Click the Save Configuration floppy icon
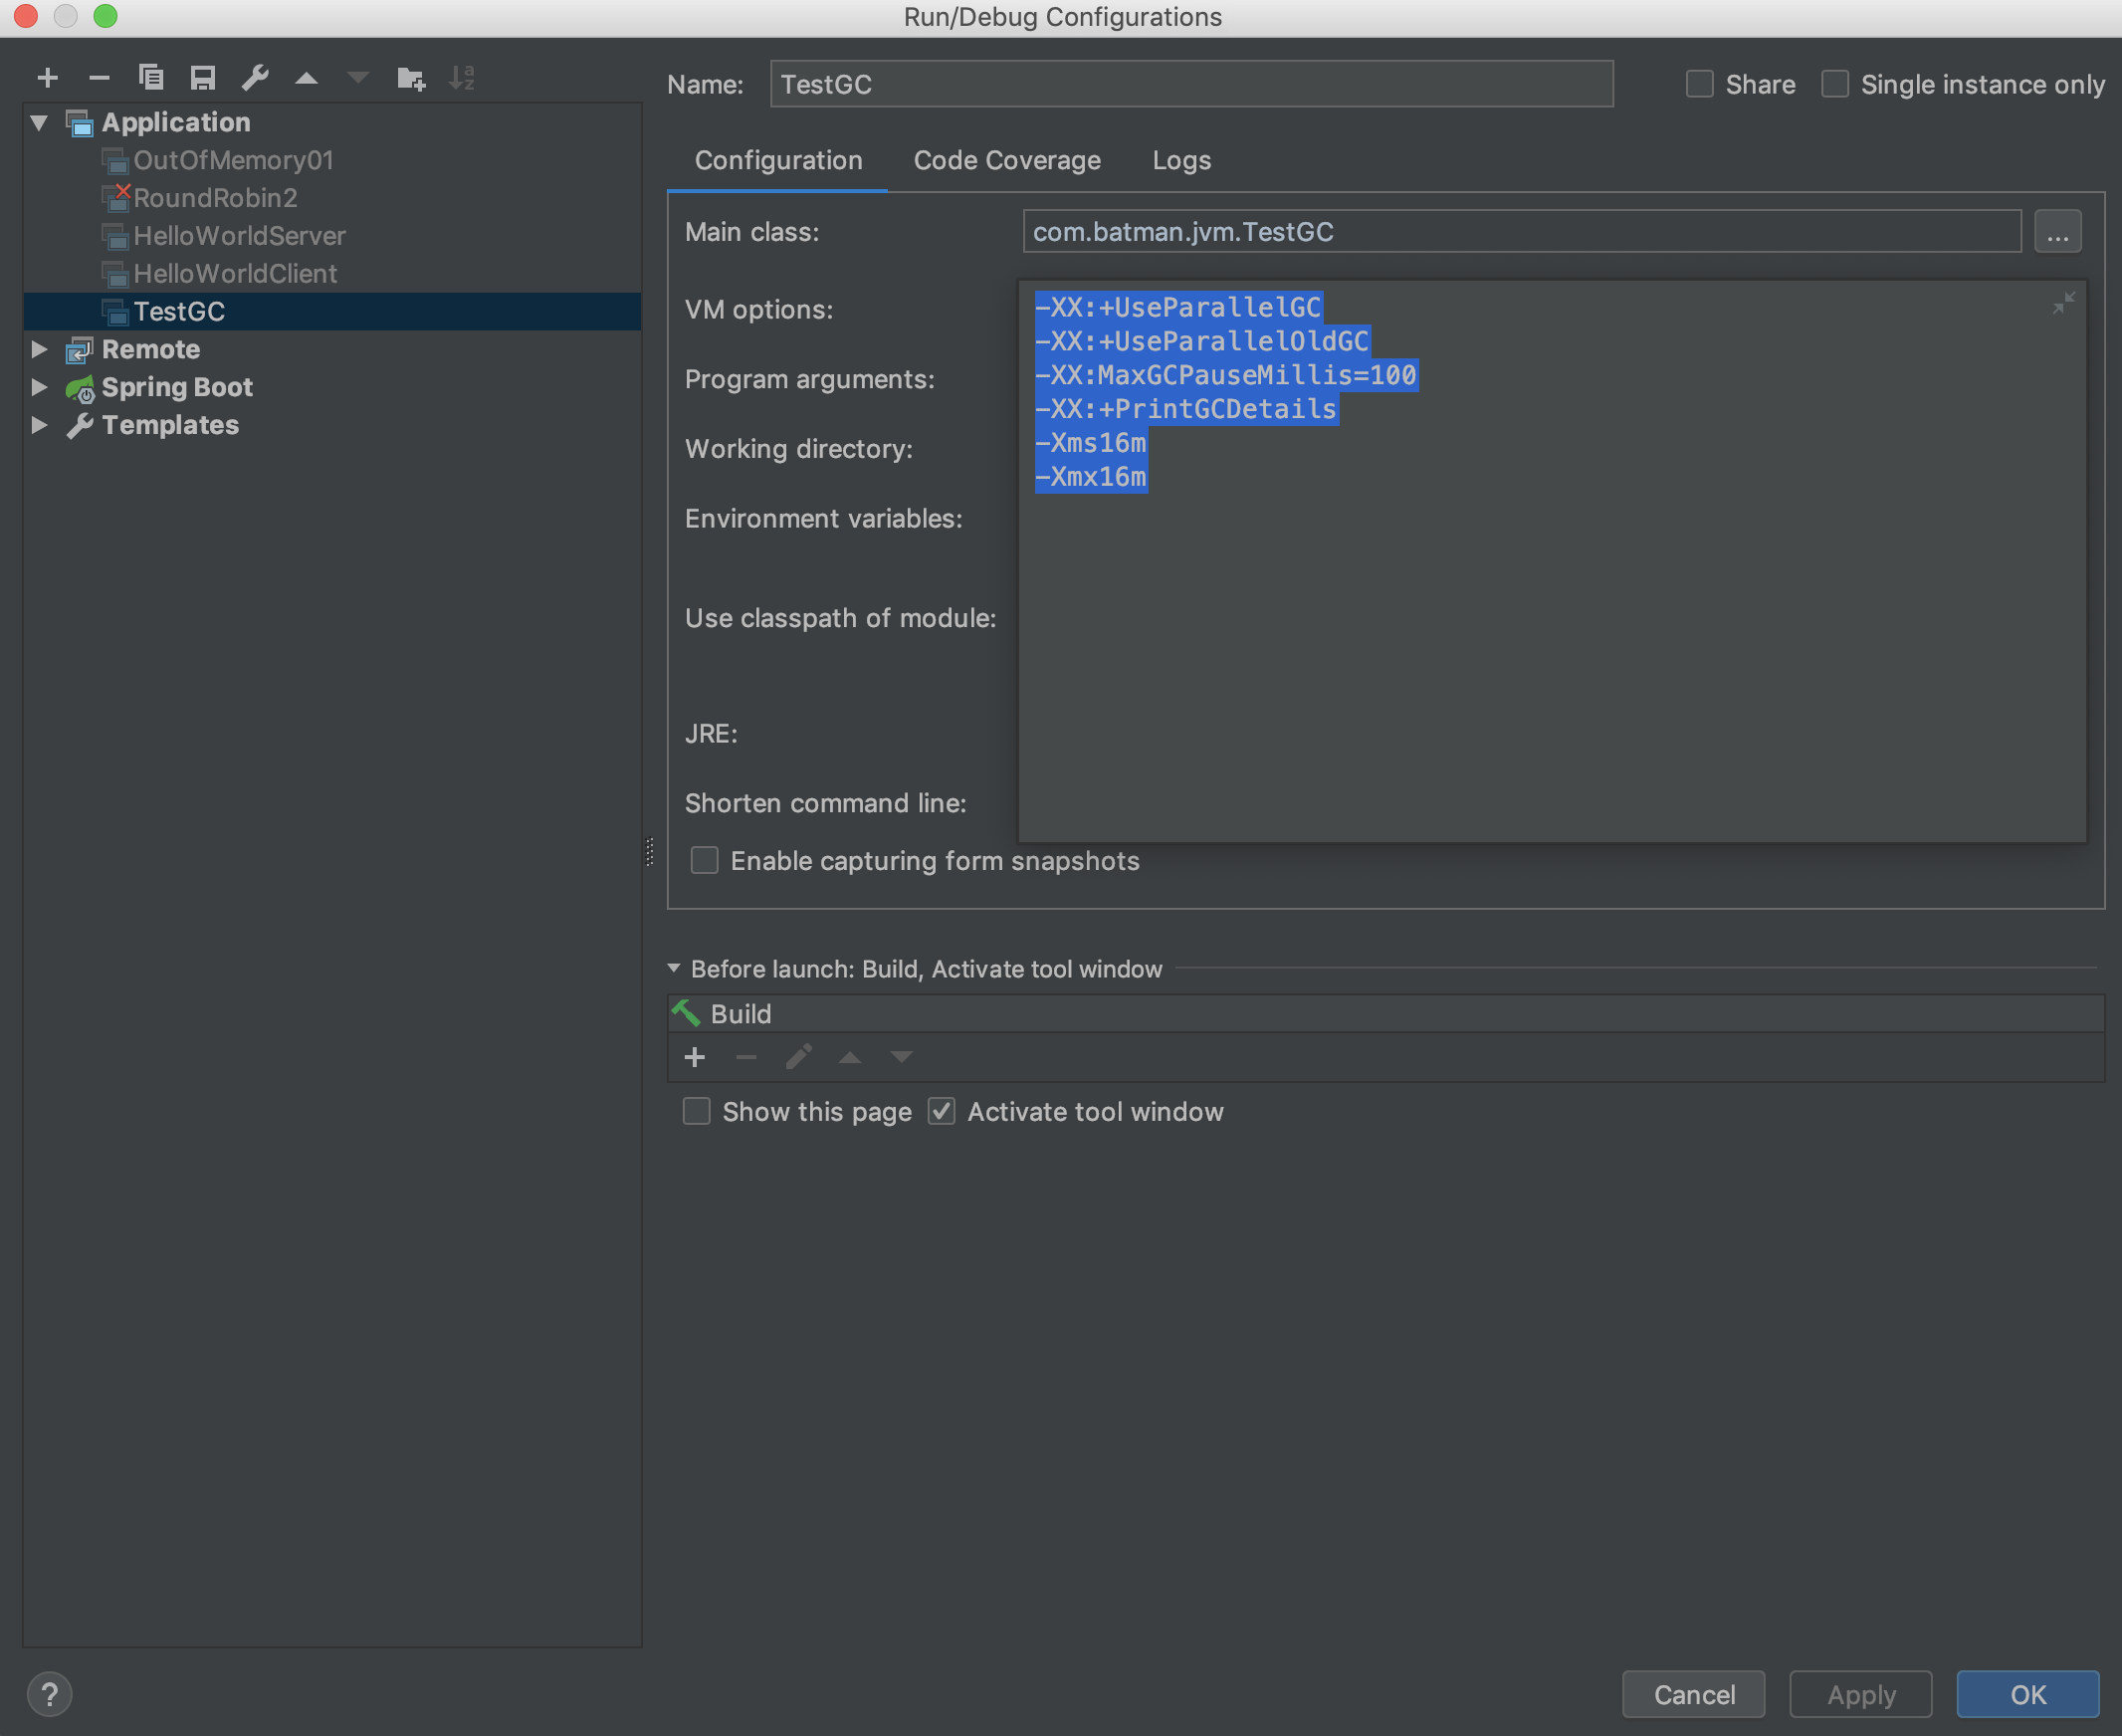This screenshot has height=1736, width=2122. (x=203, y=78)
